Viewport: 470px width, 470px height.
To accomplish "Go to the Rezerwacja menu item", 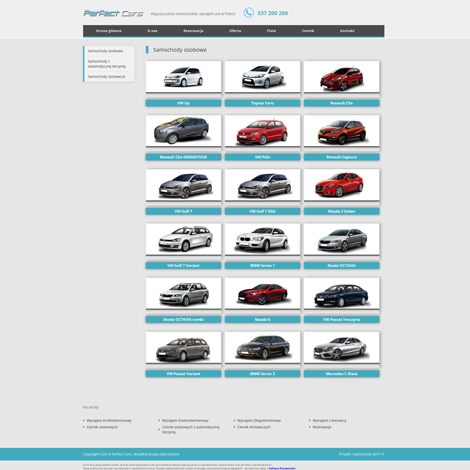I will coord(193,31).
